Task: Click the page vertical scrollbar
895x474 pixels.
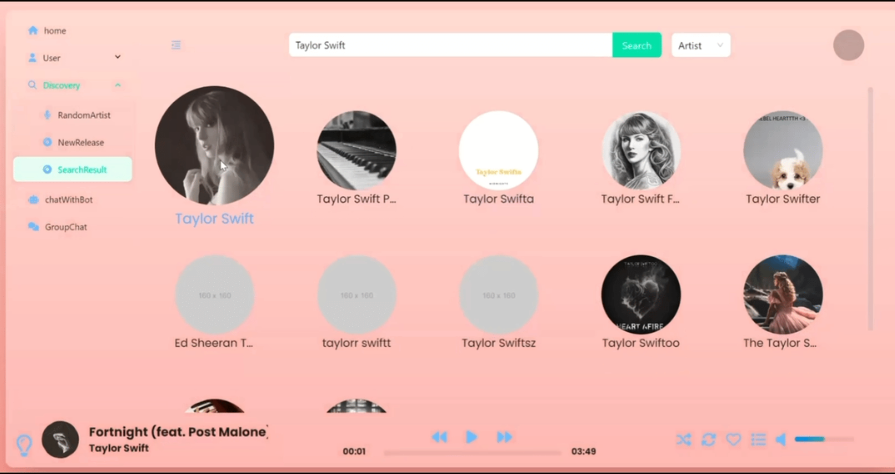Action: click(870, 208)
